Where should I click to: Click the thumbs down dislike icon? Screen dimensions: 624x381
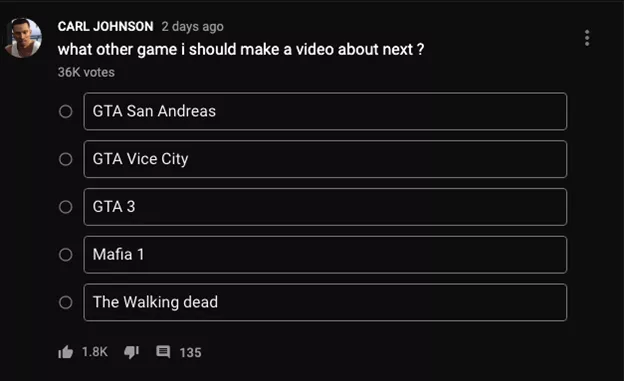[x=131, y=352]
